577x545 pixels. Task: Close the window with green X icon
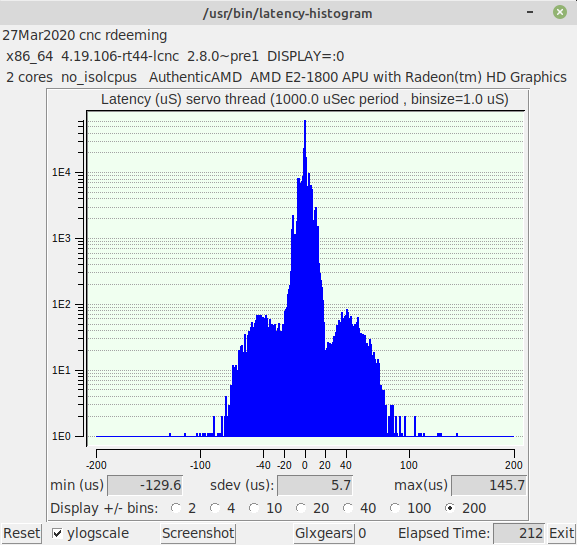560,12
